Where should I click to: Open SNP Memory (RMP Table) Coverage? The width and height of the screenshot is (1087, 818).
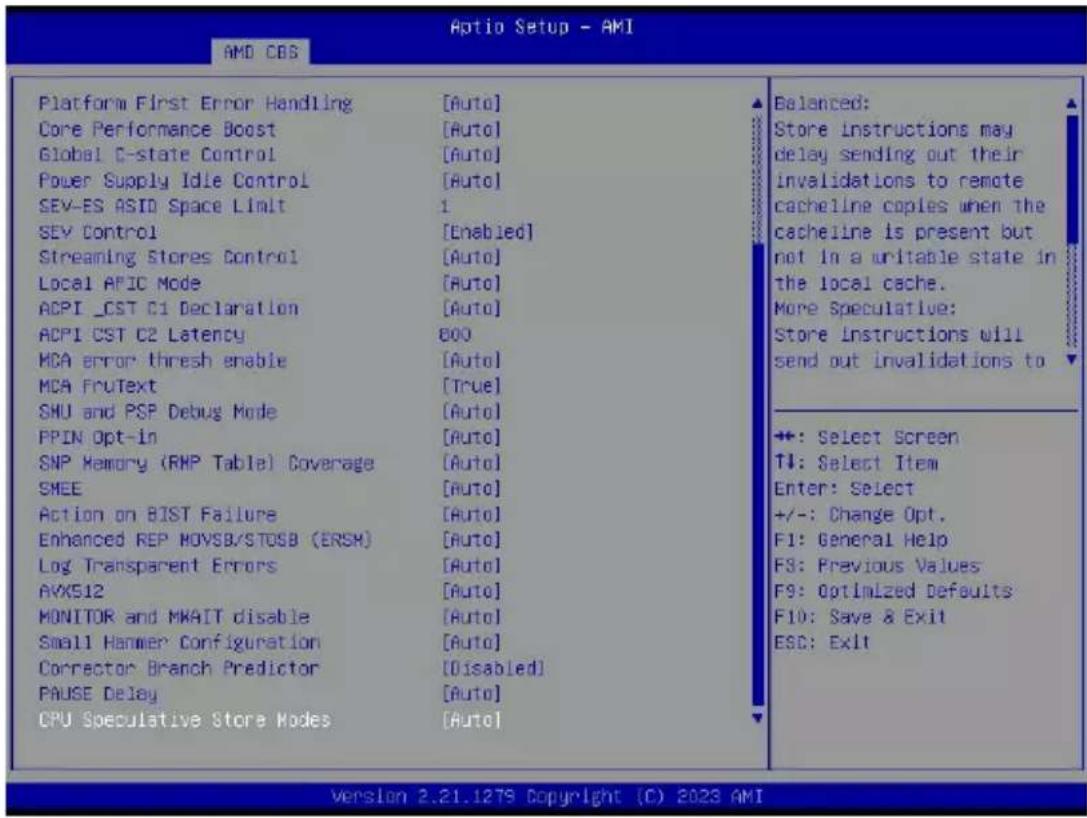click(206, 463)
